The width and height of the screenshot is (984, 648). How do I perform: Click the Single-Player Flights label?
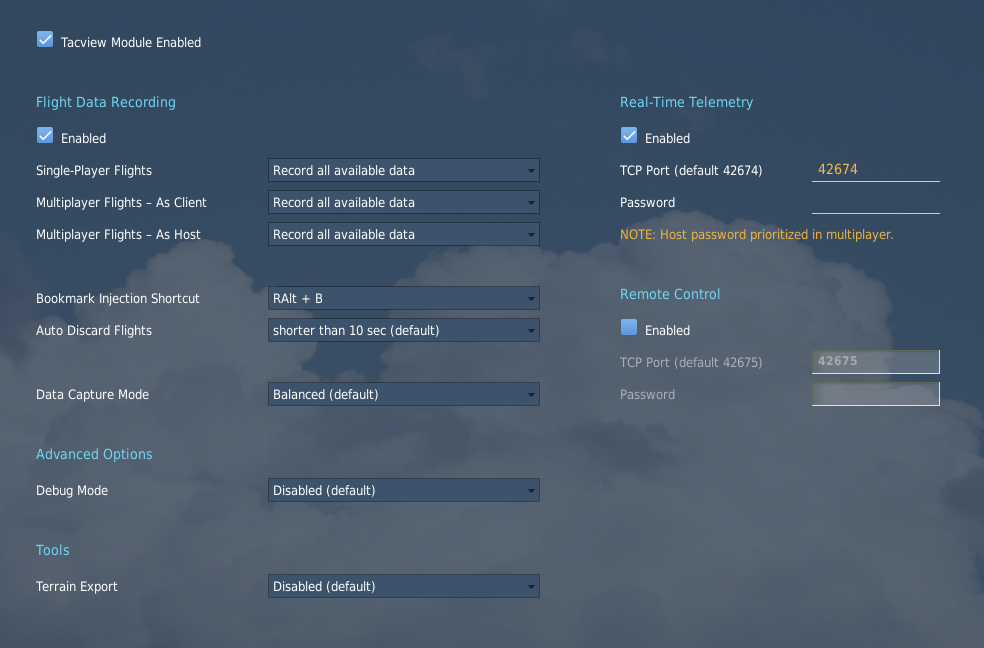(x=94, y=171)
